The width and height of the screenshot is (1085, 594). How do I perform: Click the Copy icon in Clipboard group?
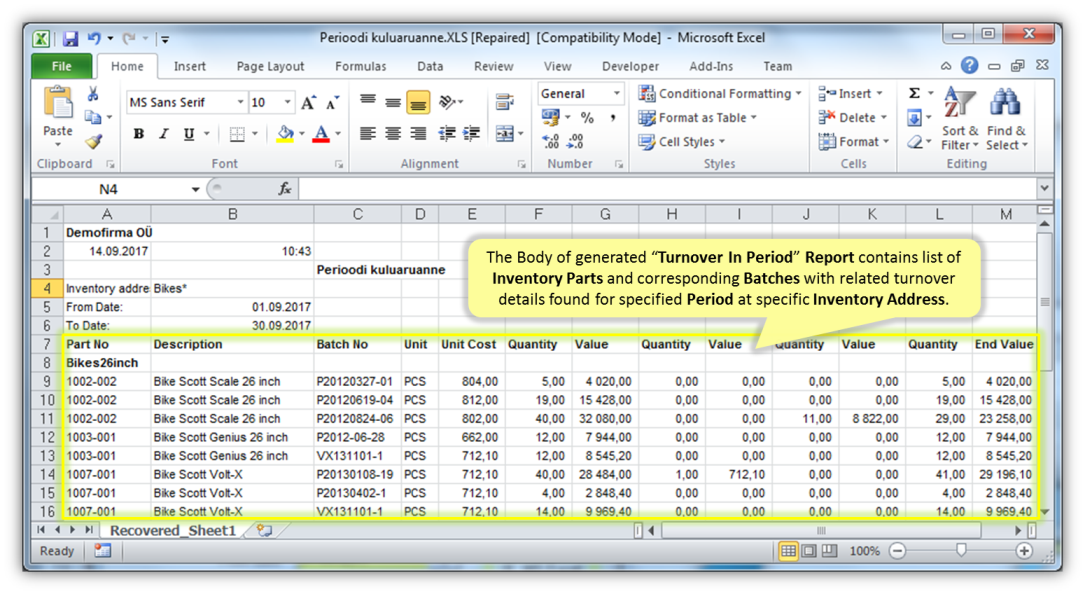click(93, 117)
